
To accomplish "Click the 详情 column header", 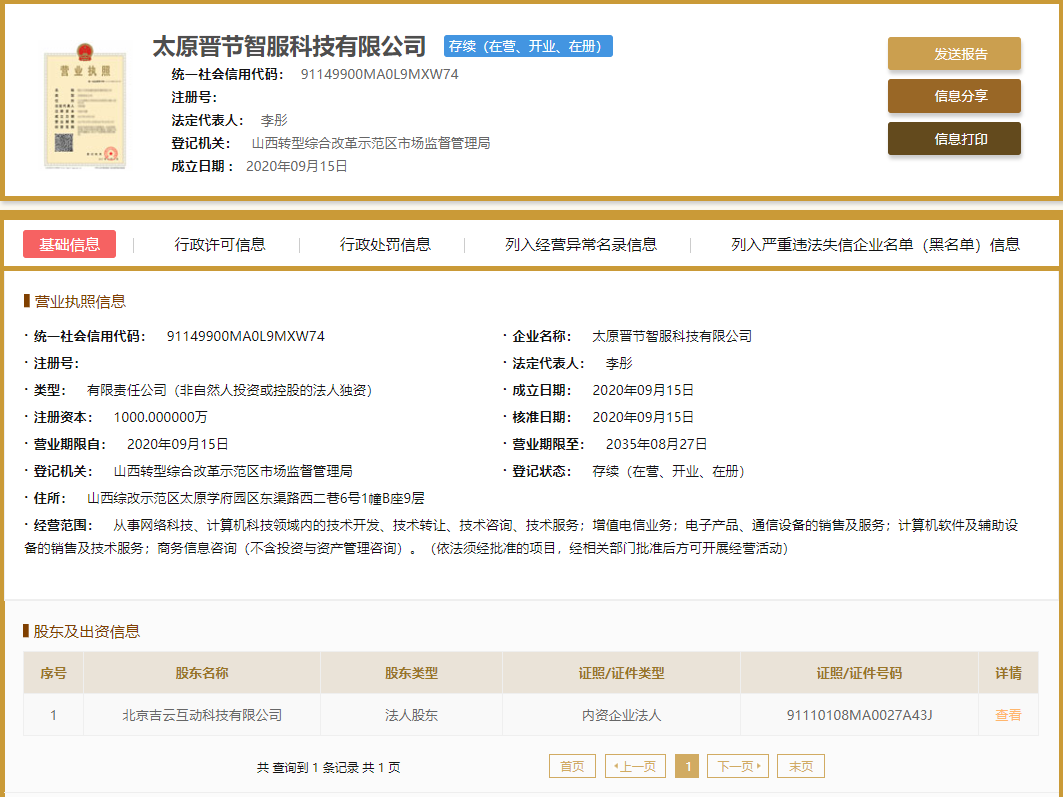I will pos(1008,673).
